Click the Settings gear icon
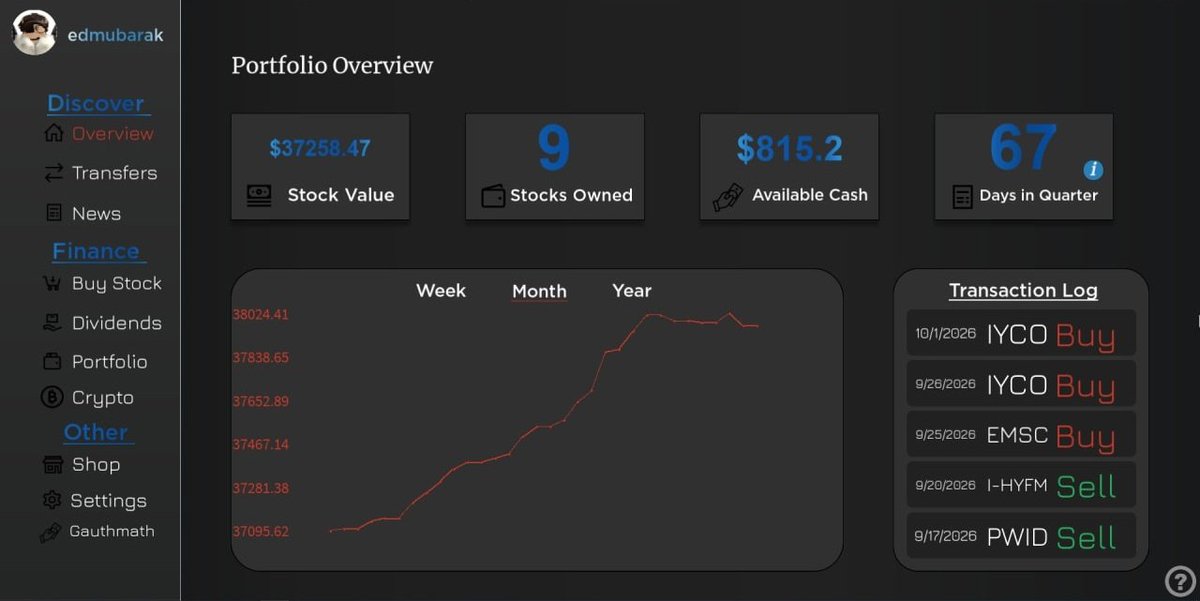This screenshot has width=1200, height=601. pyautogui.click(x=53, y=500)
